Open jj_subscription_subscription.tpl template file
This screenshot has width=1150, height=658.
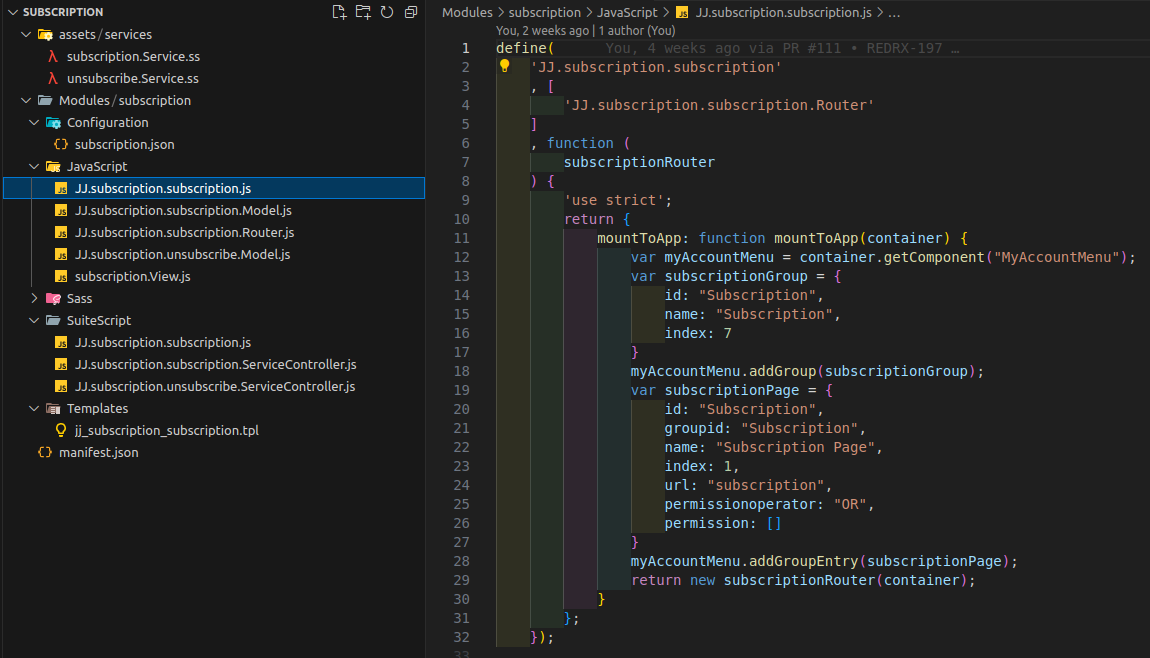coord(166,430)
